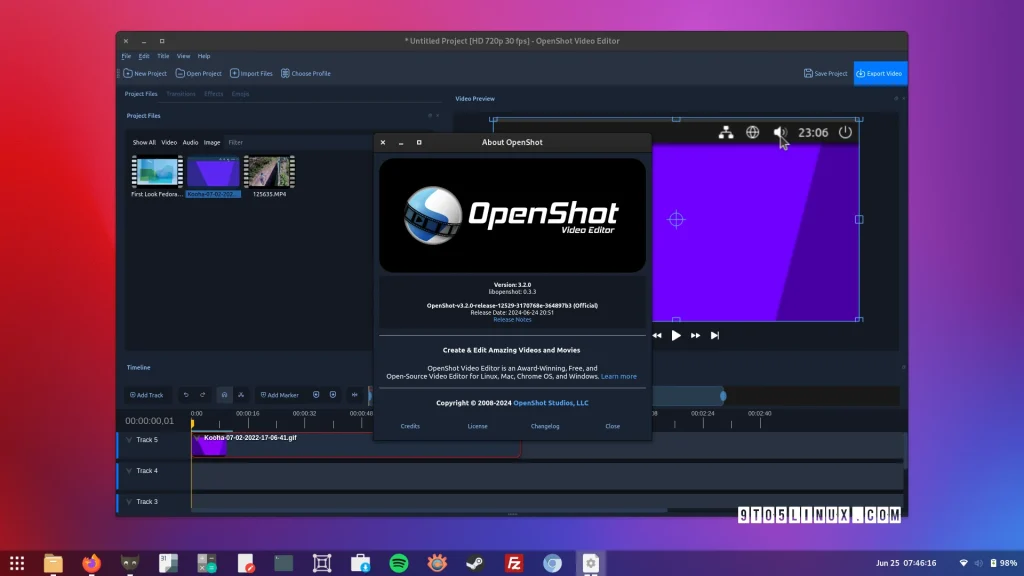Open Spotify from the taskbar
This screenshot has width=1024, height=576.
point(399,563)
